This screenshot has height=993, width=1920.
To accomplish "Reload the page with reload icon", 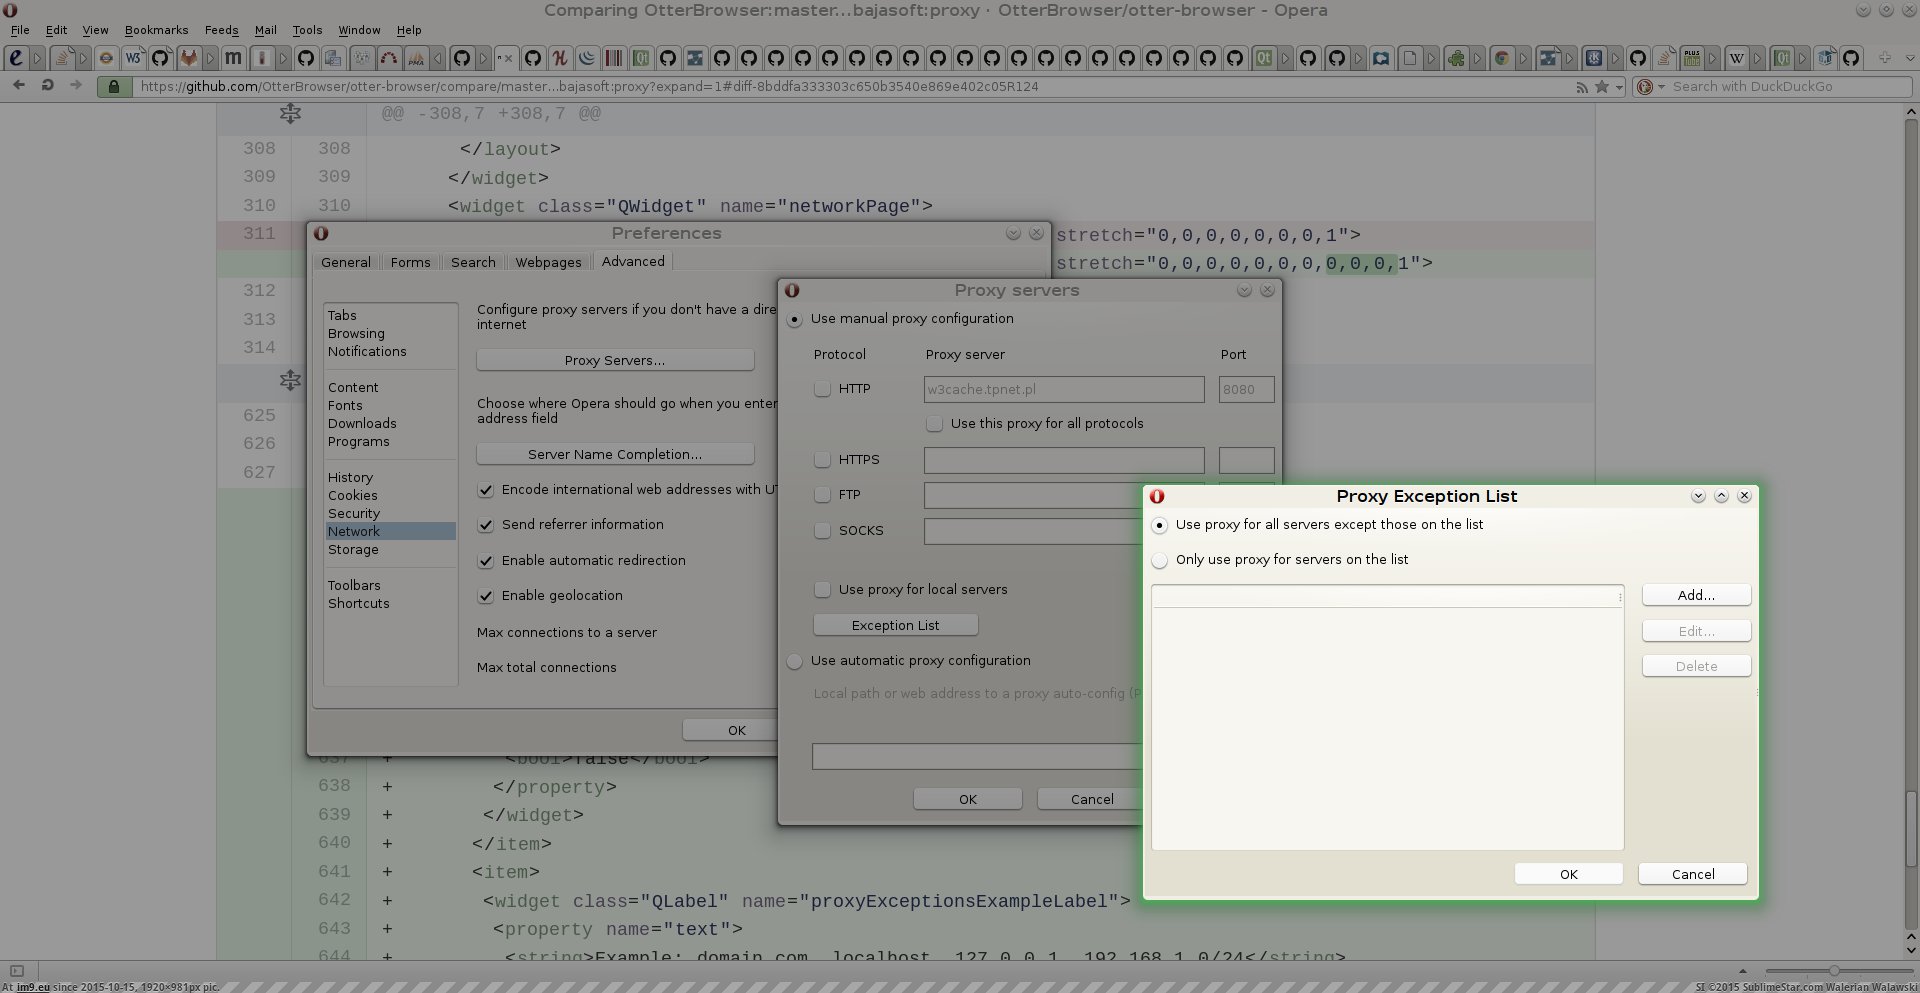I will (47, 86).
